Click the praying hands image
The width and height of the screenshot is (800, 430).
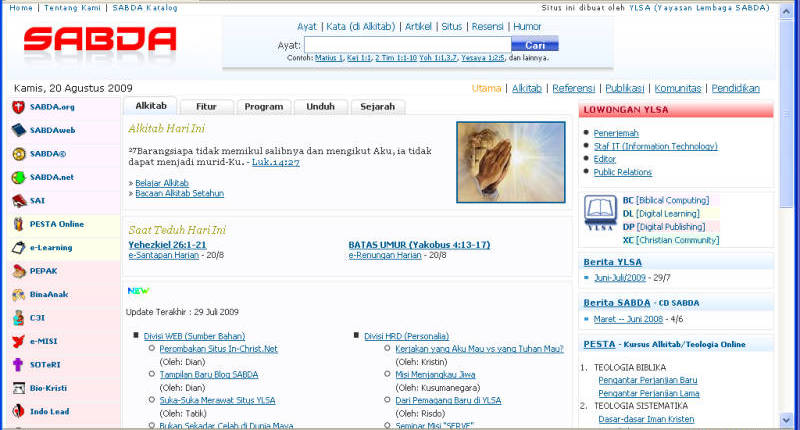coord(511,162)
